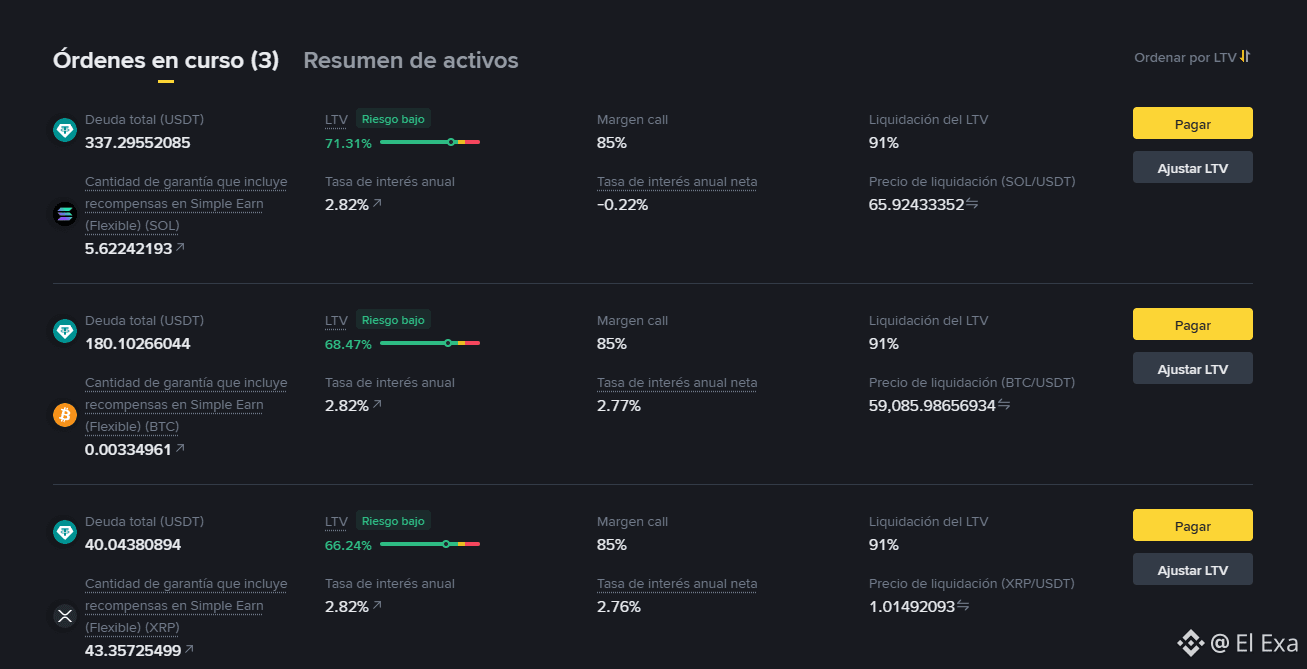Click the Bitcoin collateral coin icon
This screenshot has height=669, width=1307.
[65, 415]
